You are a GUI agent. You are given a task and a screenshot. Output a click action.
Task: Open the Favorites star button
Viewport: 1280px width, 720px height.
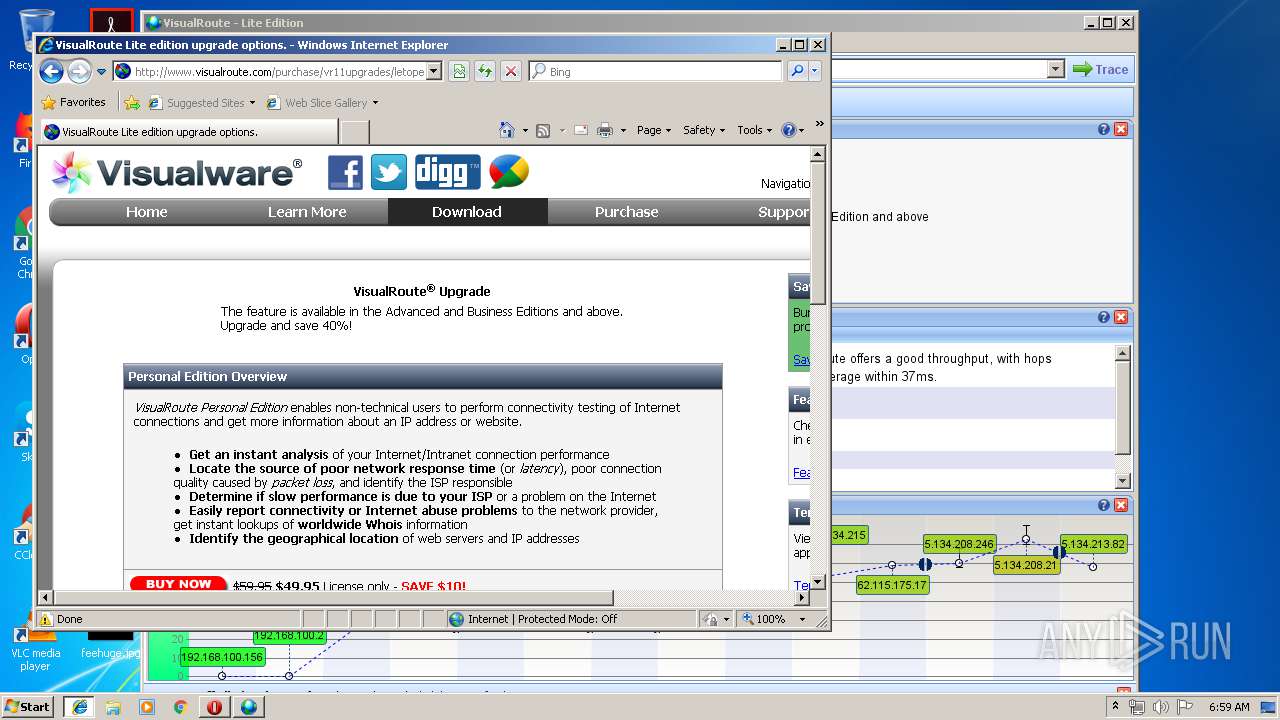coord(73,102)
